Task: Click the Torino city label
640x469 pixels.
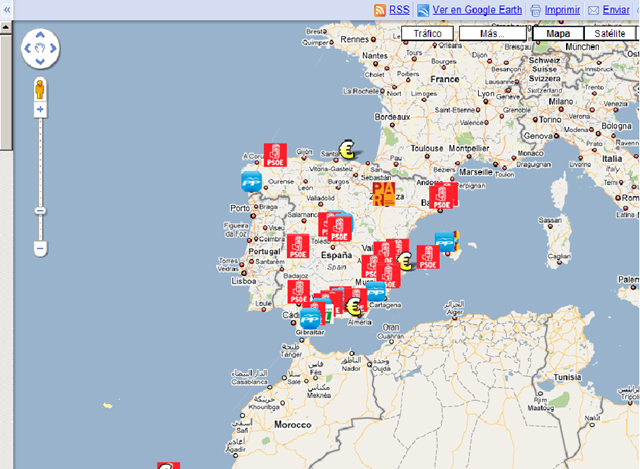Action: tap(550, 120)
